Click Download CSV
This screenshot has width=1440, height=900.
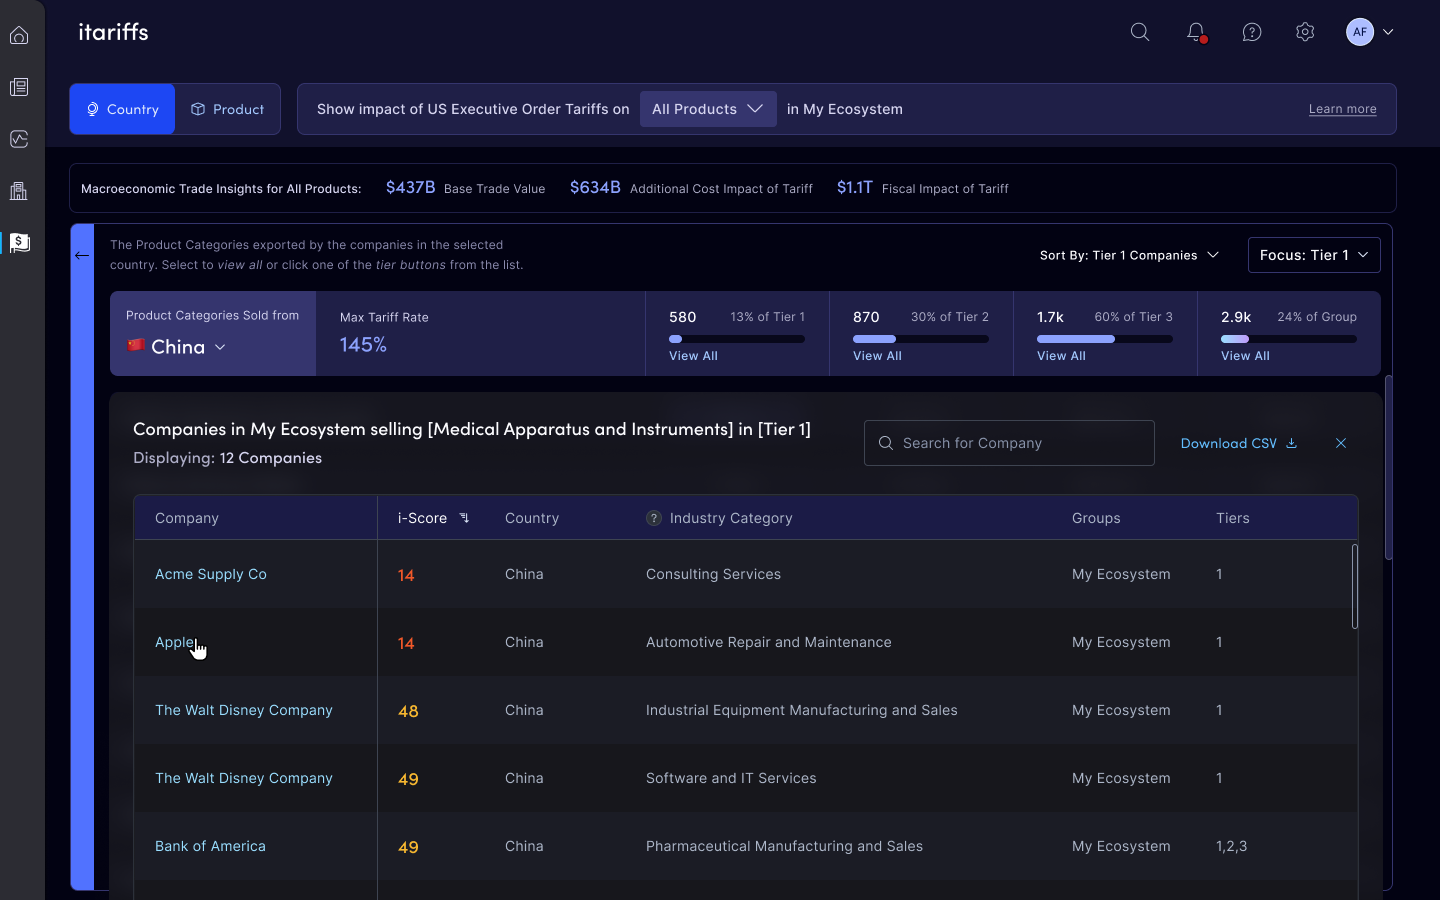[x=1239, y=443]
